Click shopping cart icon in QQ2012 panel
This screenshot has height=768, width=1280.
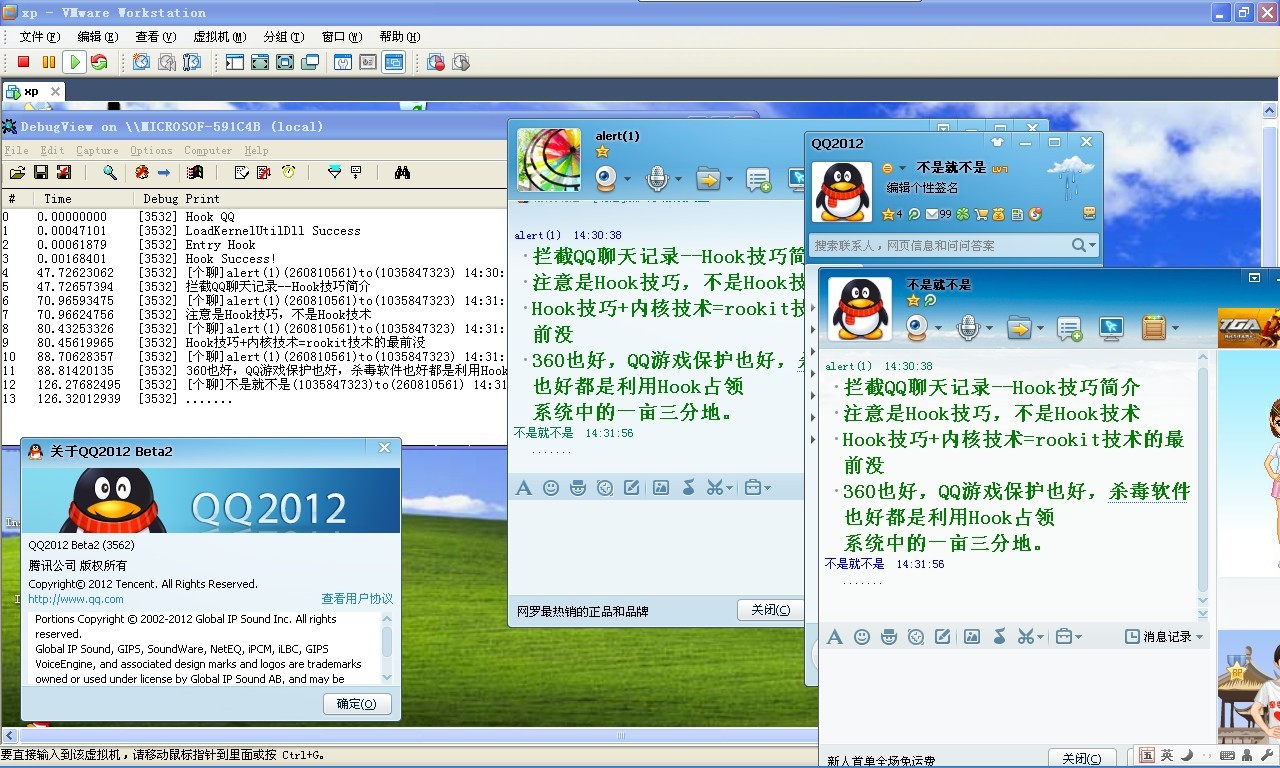981,214
